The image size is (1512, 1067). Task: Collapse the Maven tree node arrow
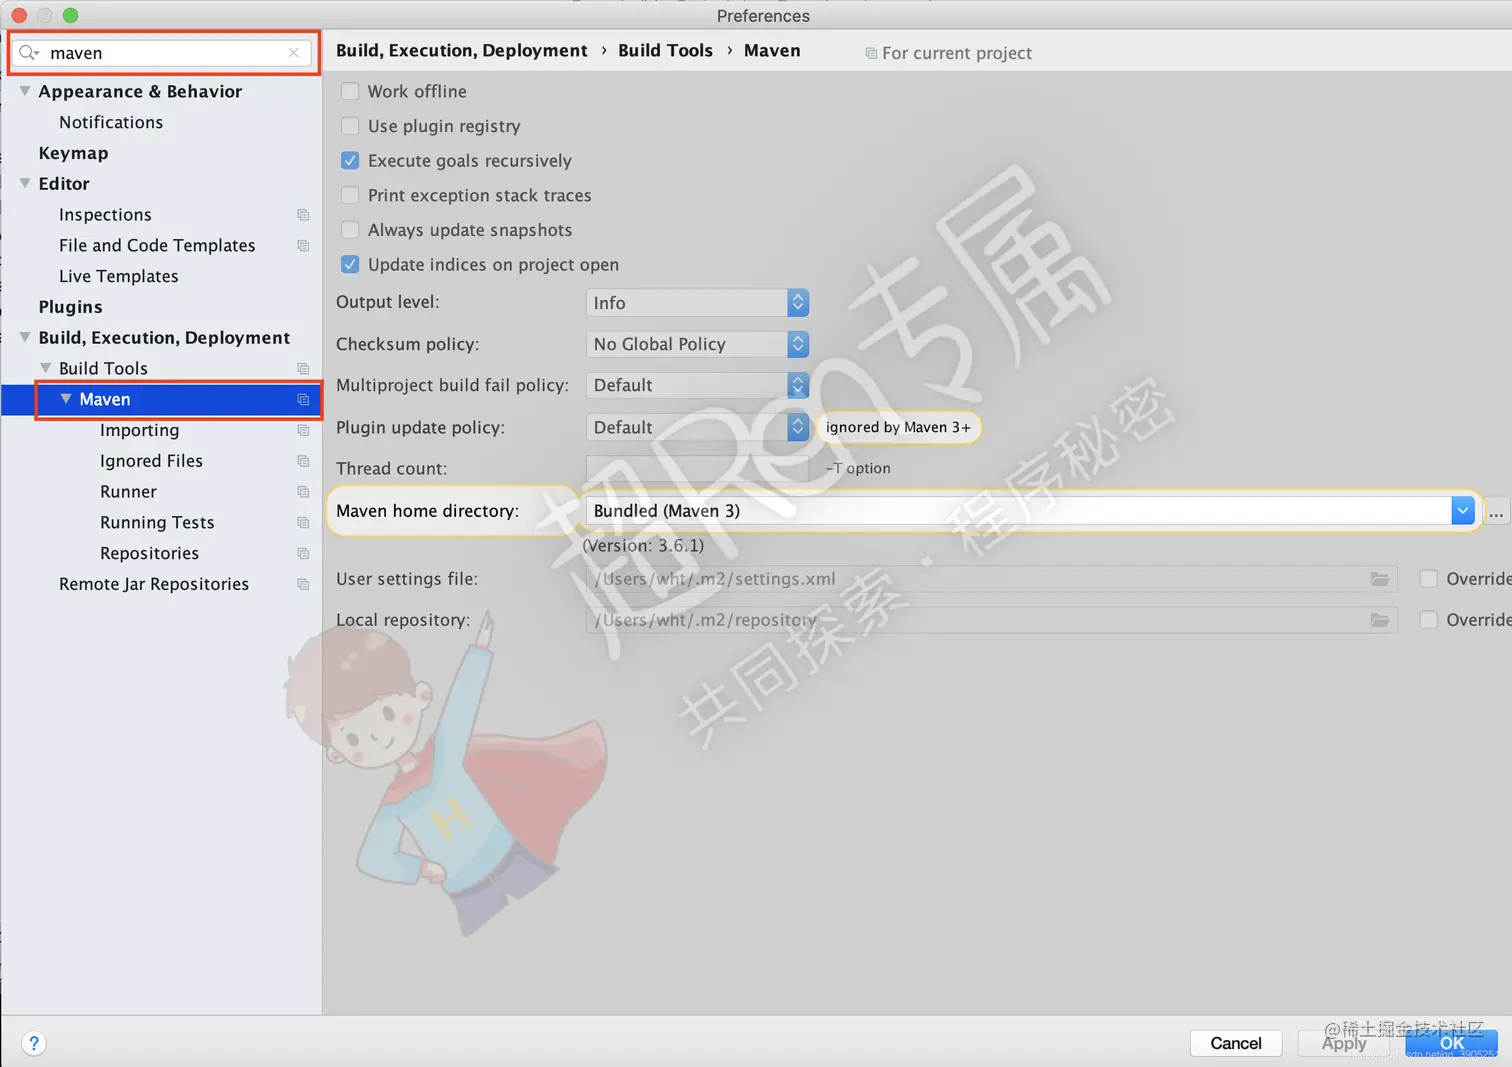coord(66,399)
